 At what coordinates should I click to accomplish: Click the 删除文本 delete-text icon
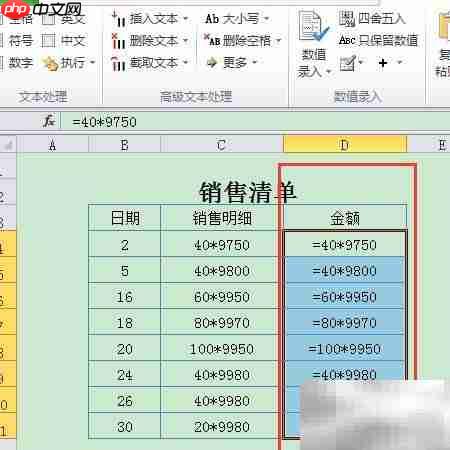[118, 41]
